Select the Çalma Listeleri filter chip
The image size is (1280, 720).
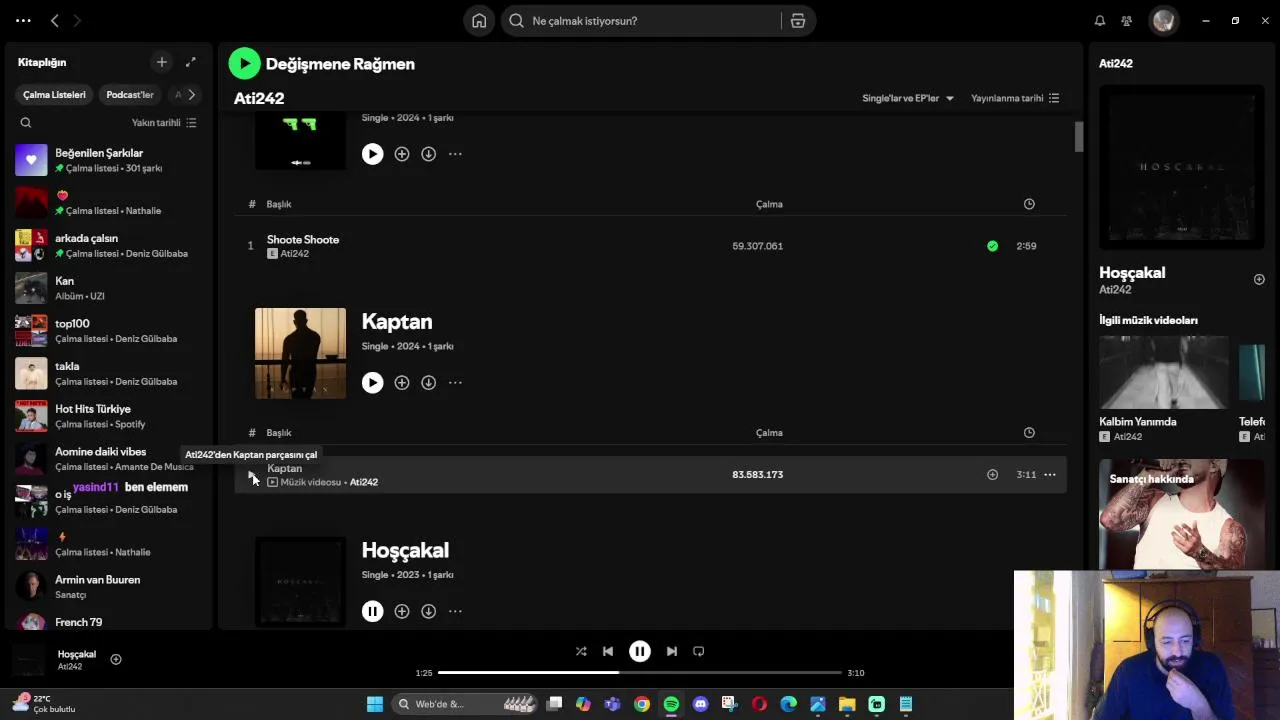55,95
